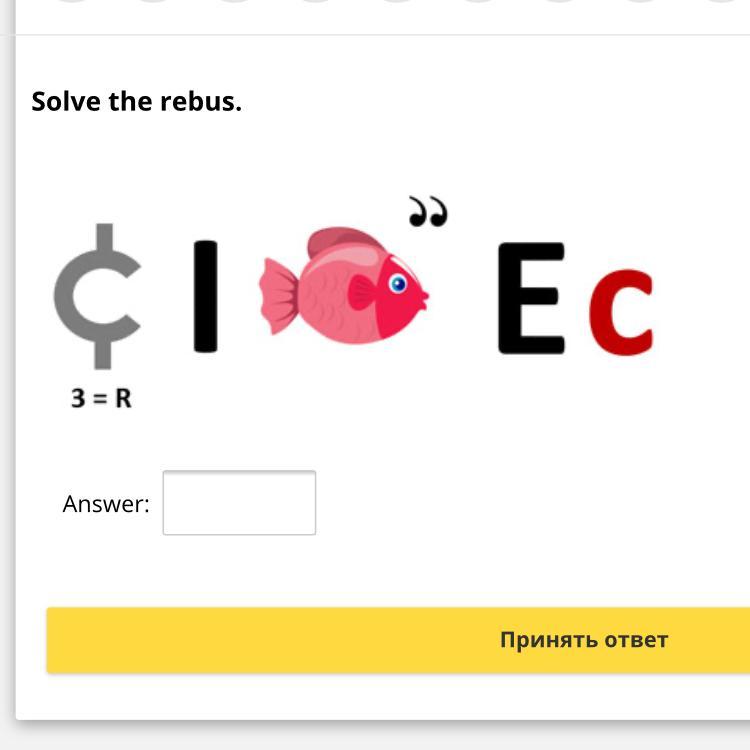This screenshot has height=750, width=750.
Task: Click the fish's tail fin
Action: [279, 295]
